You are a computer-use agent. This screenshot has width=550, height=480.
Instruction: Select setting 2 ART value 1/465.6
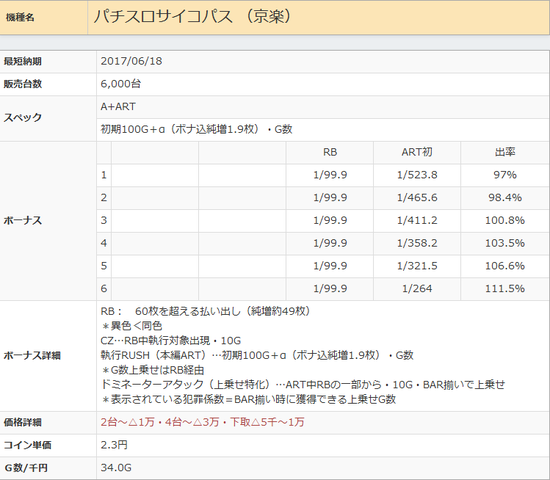pyautogui.click(x=417, y=198)
